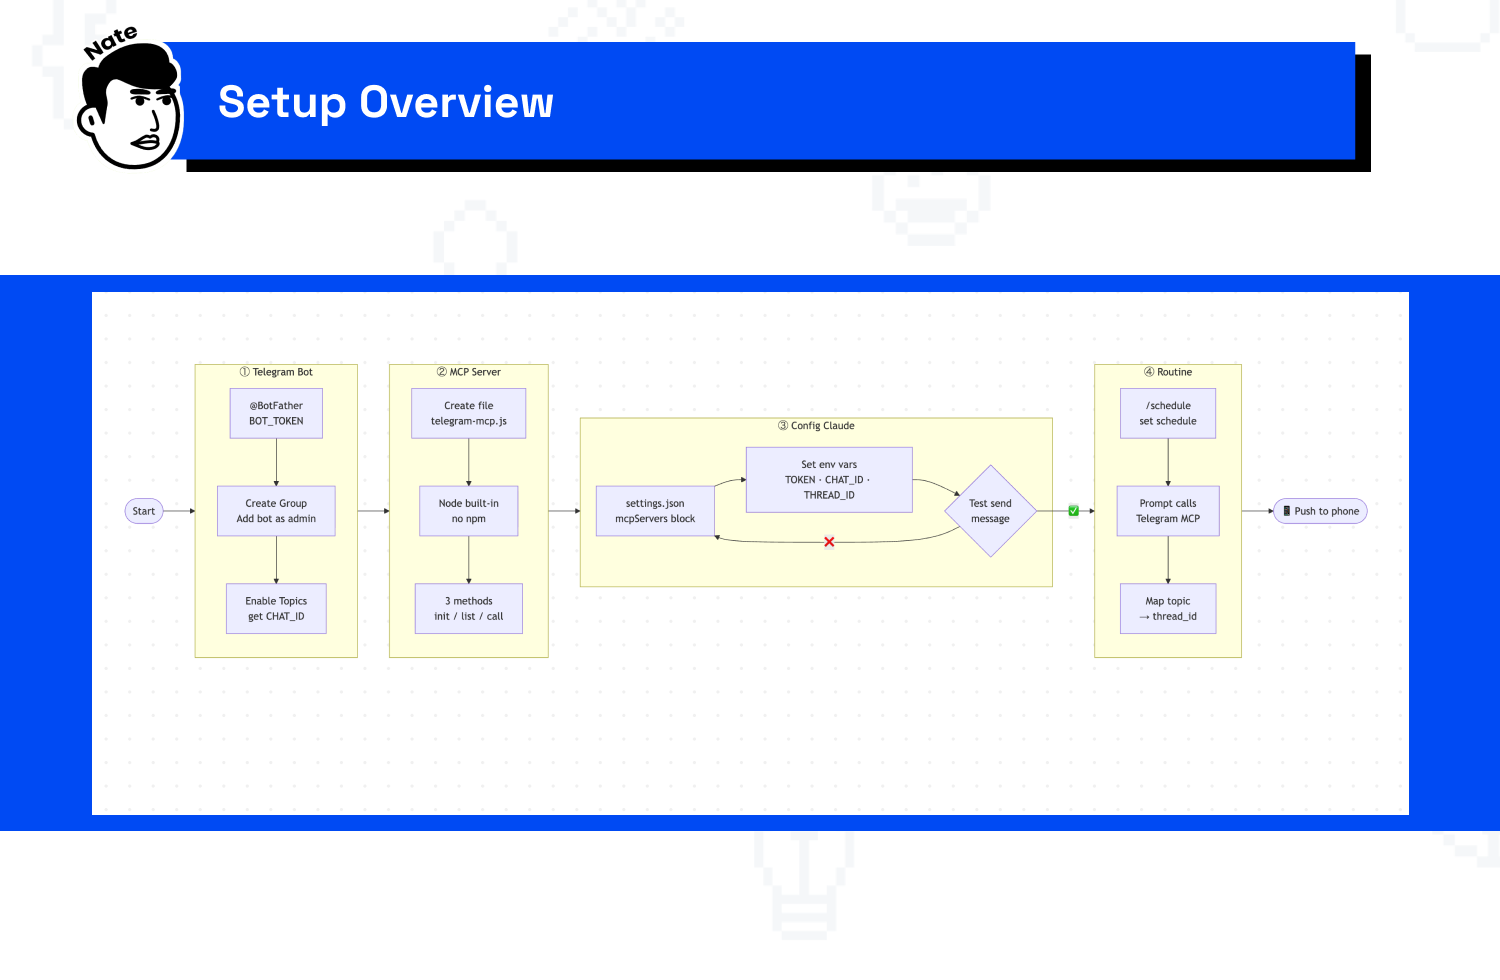Click the "@BotFather BOT_TOKEN" step box

point(276,413)
